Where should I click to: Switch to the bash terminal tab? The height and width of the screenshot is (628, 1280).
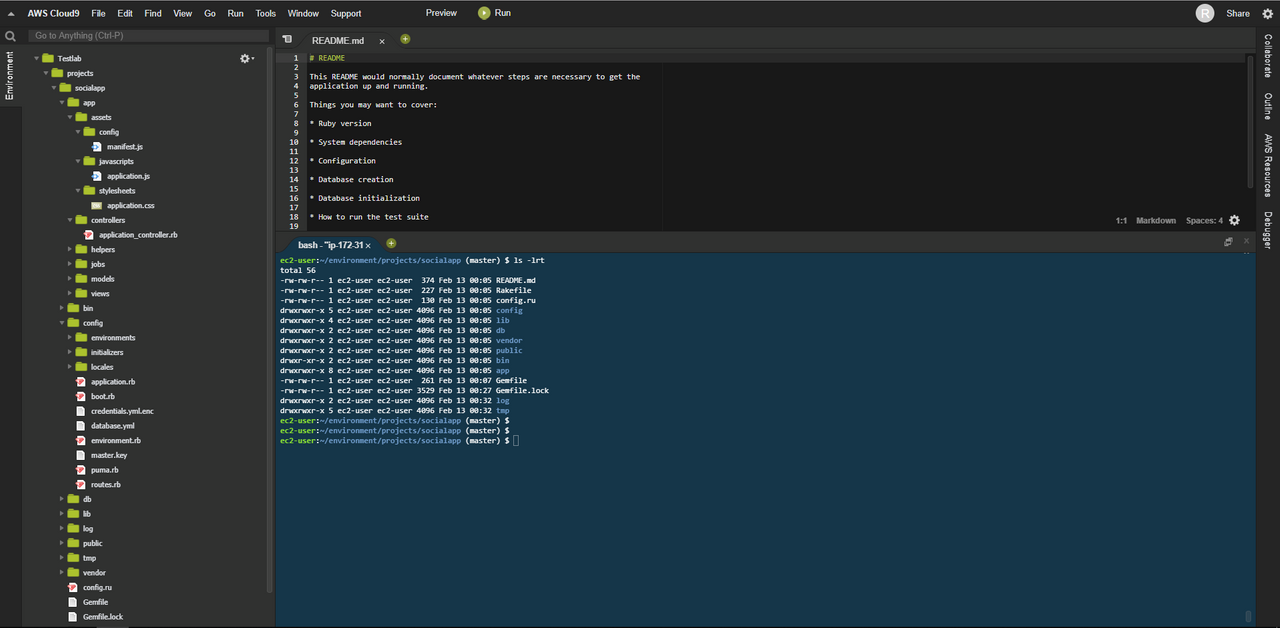coord(332,244)
